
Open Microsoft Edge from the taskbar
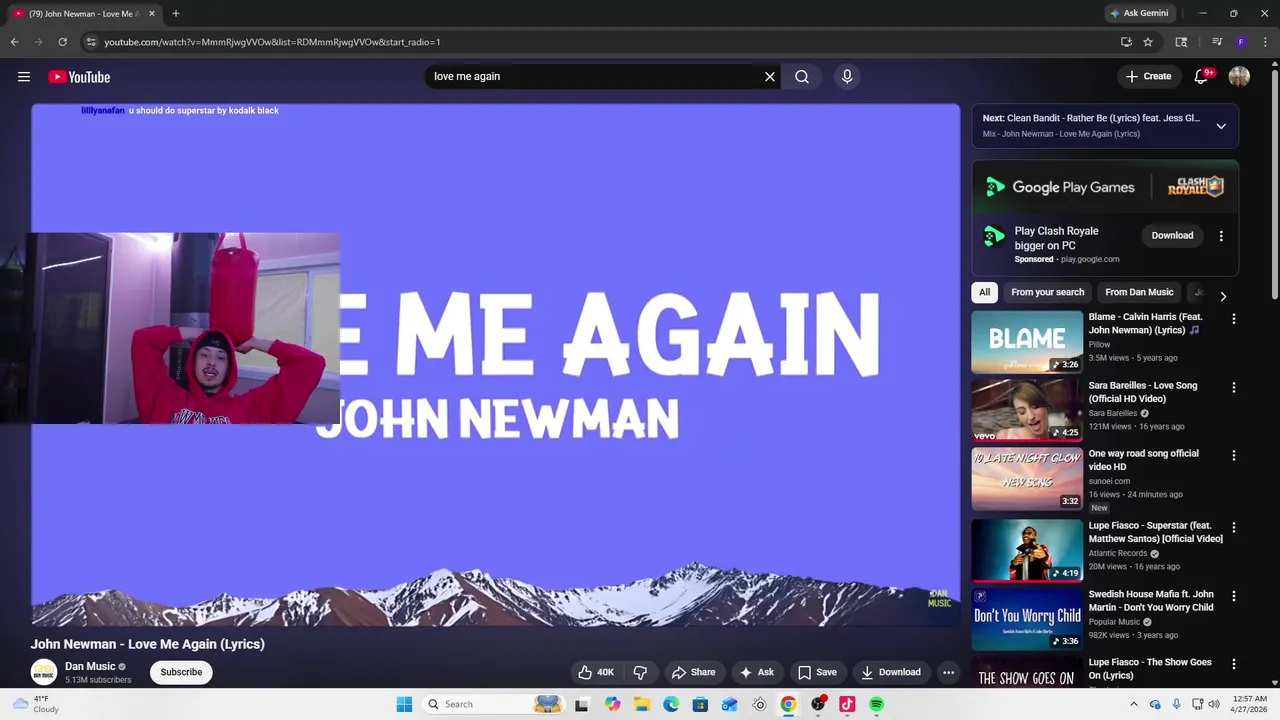click(671, 704)
